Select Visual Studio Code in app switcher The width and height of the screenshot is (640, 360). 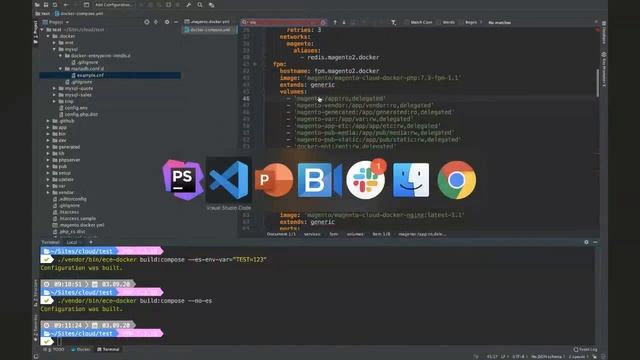tap(229, 180)
